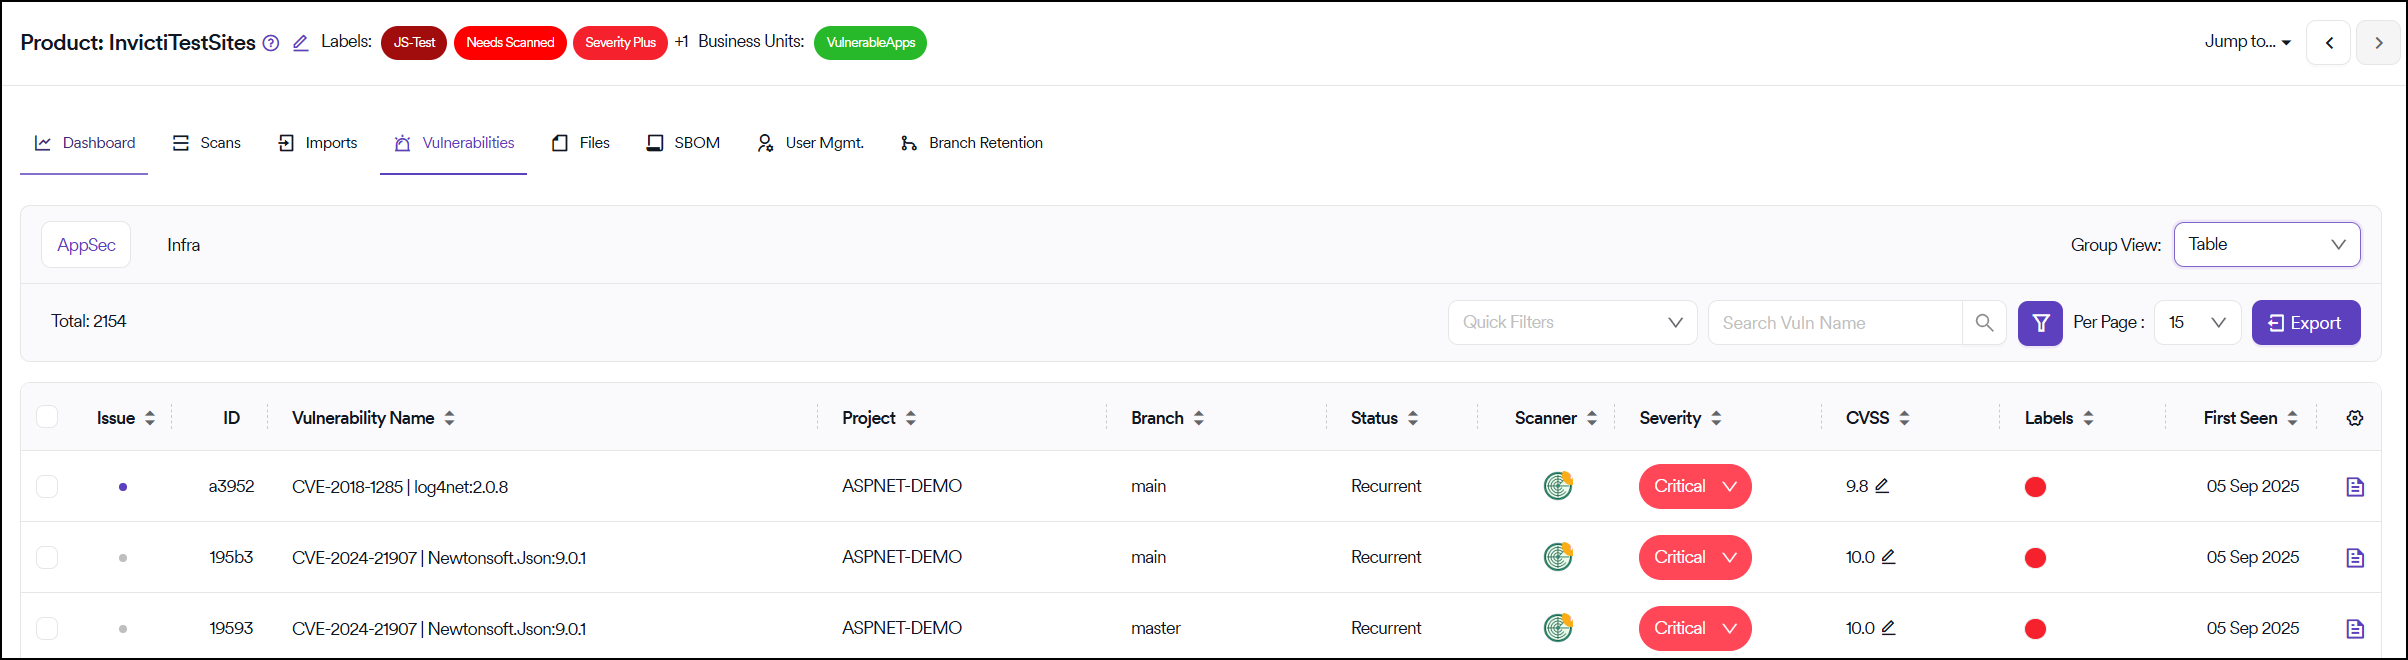Screen dimensions: 2408x660
Task: Open the SBOM tab
Action: click(683, 143)
